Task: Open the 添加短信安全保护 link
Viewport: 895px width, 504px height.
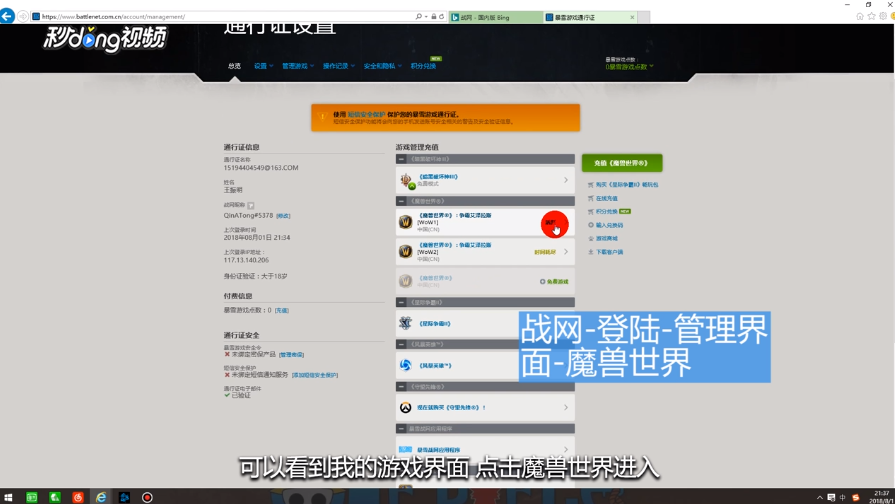Action: tap(315, 376)
